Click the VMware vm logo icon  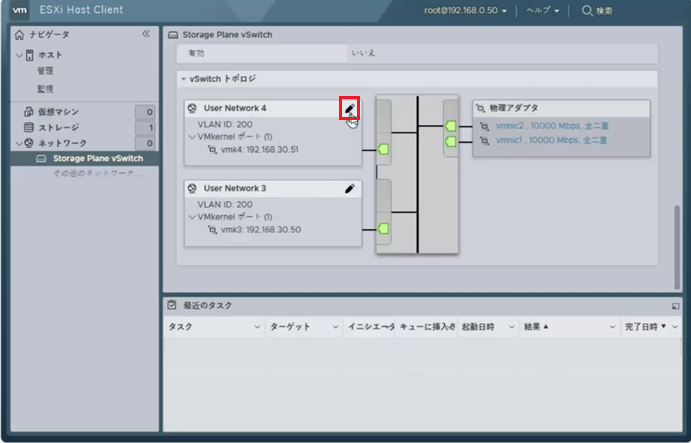pyautogui.click(x=20, y=11)
